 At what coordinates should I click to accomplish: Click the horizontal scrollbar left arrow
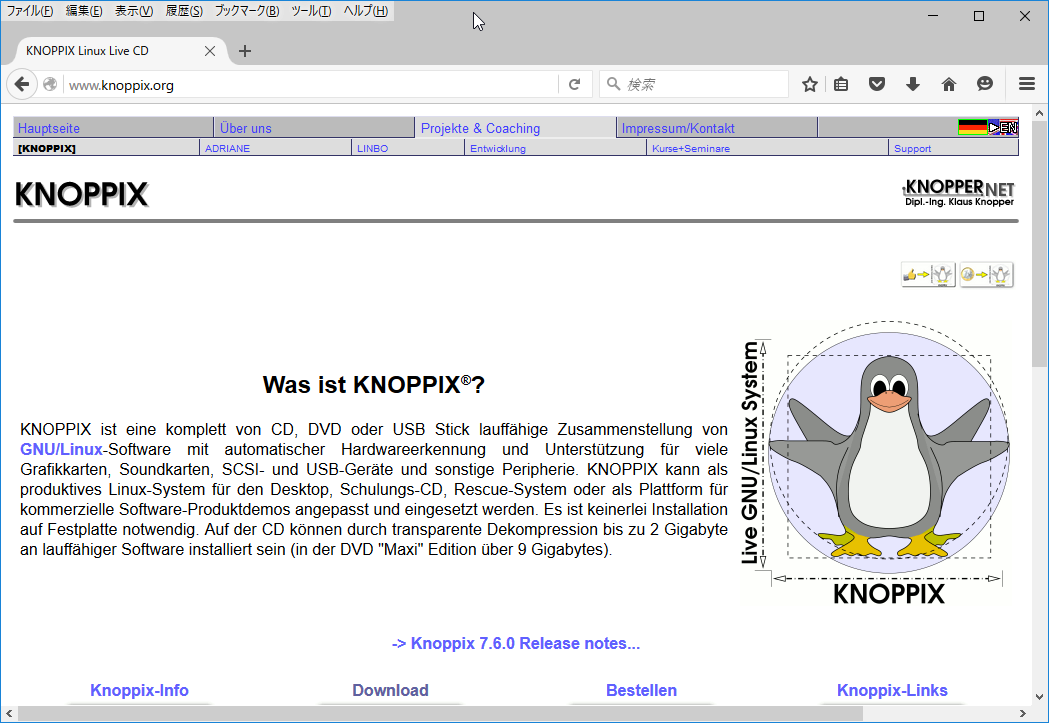(9, 714)
